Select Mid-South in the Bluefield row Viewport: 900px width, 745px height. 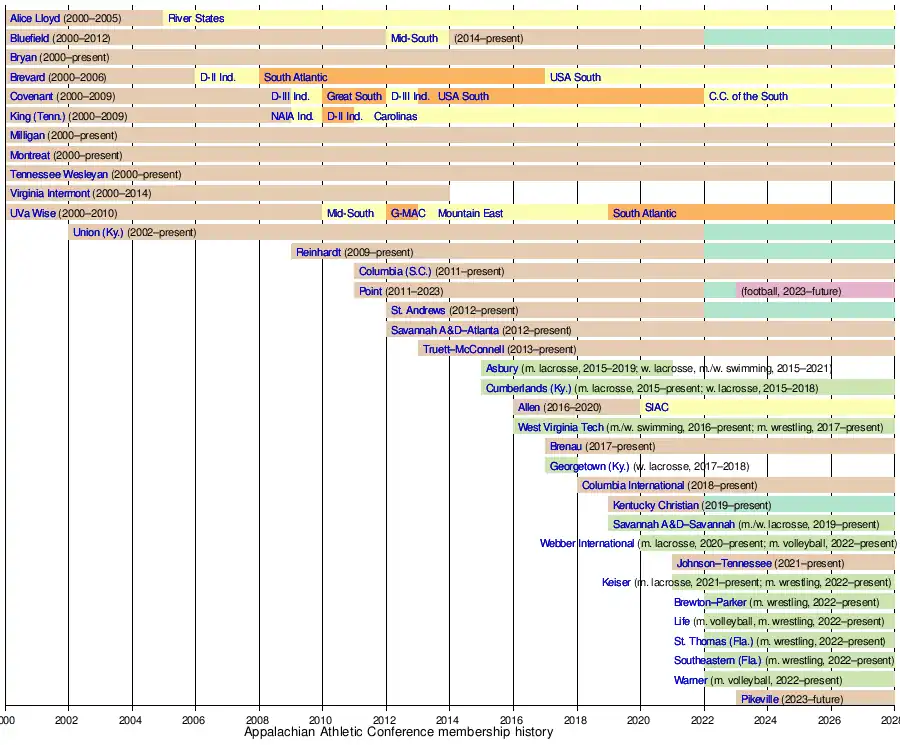coord(414,38)
